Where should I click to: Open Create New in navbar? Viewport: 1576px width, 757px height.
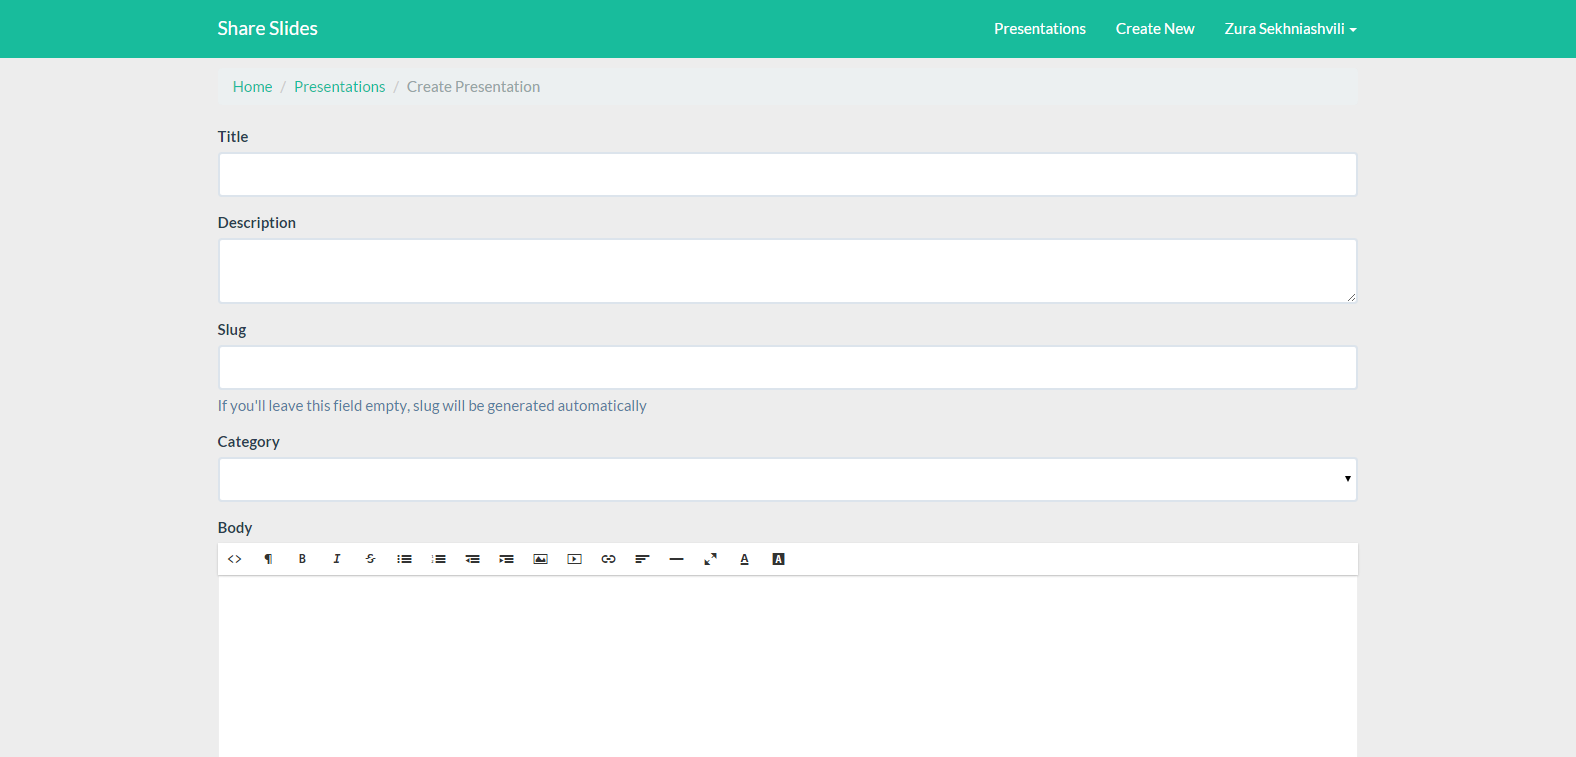pyautogui.click(x=1155, y=29)
